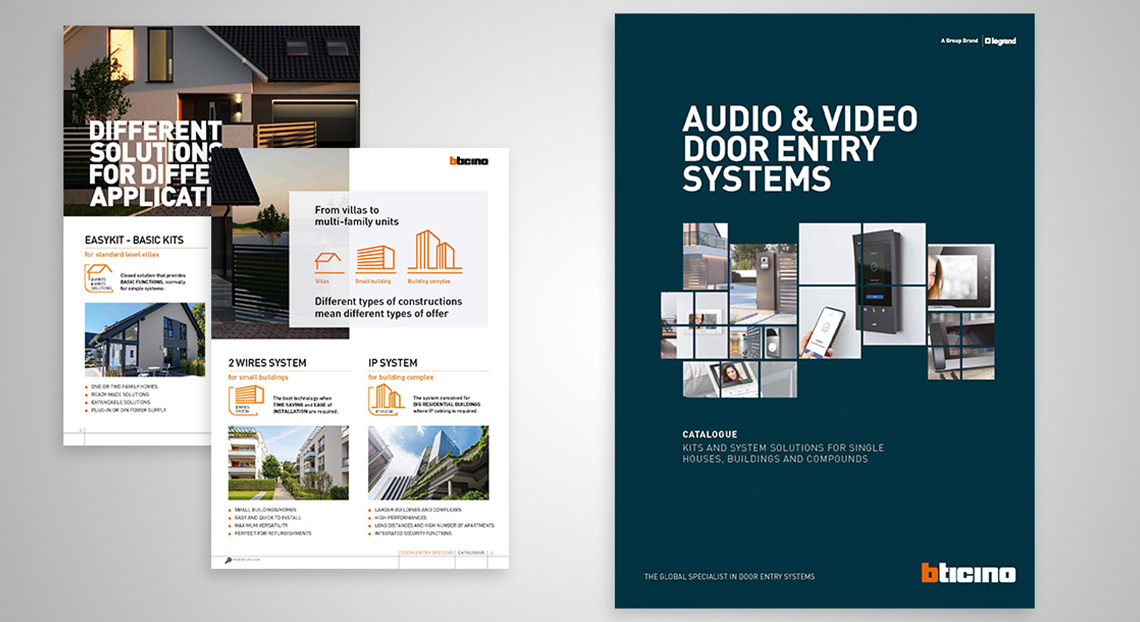Viewport: 1140px width, 622px height.
Task: Click the '2 WIRES SYSTEM' heading
Action: click(x=268, y=363)
